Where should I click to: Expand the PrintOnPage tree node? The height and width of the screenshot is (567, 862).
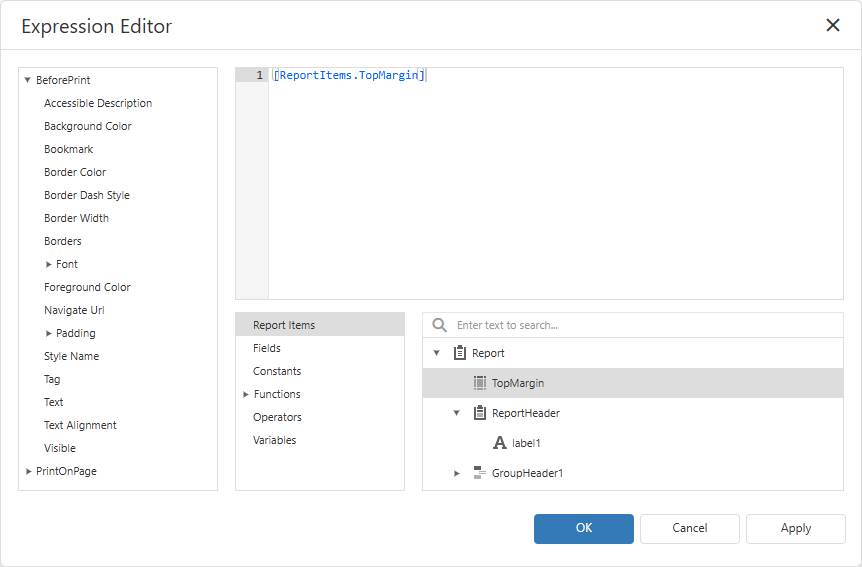click(28, 471)
